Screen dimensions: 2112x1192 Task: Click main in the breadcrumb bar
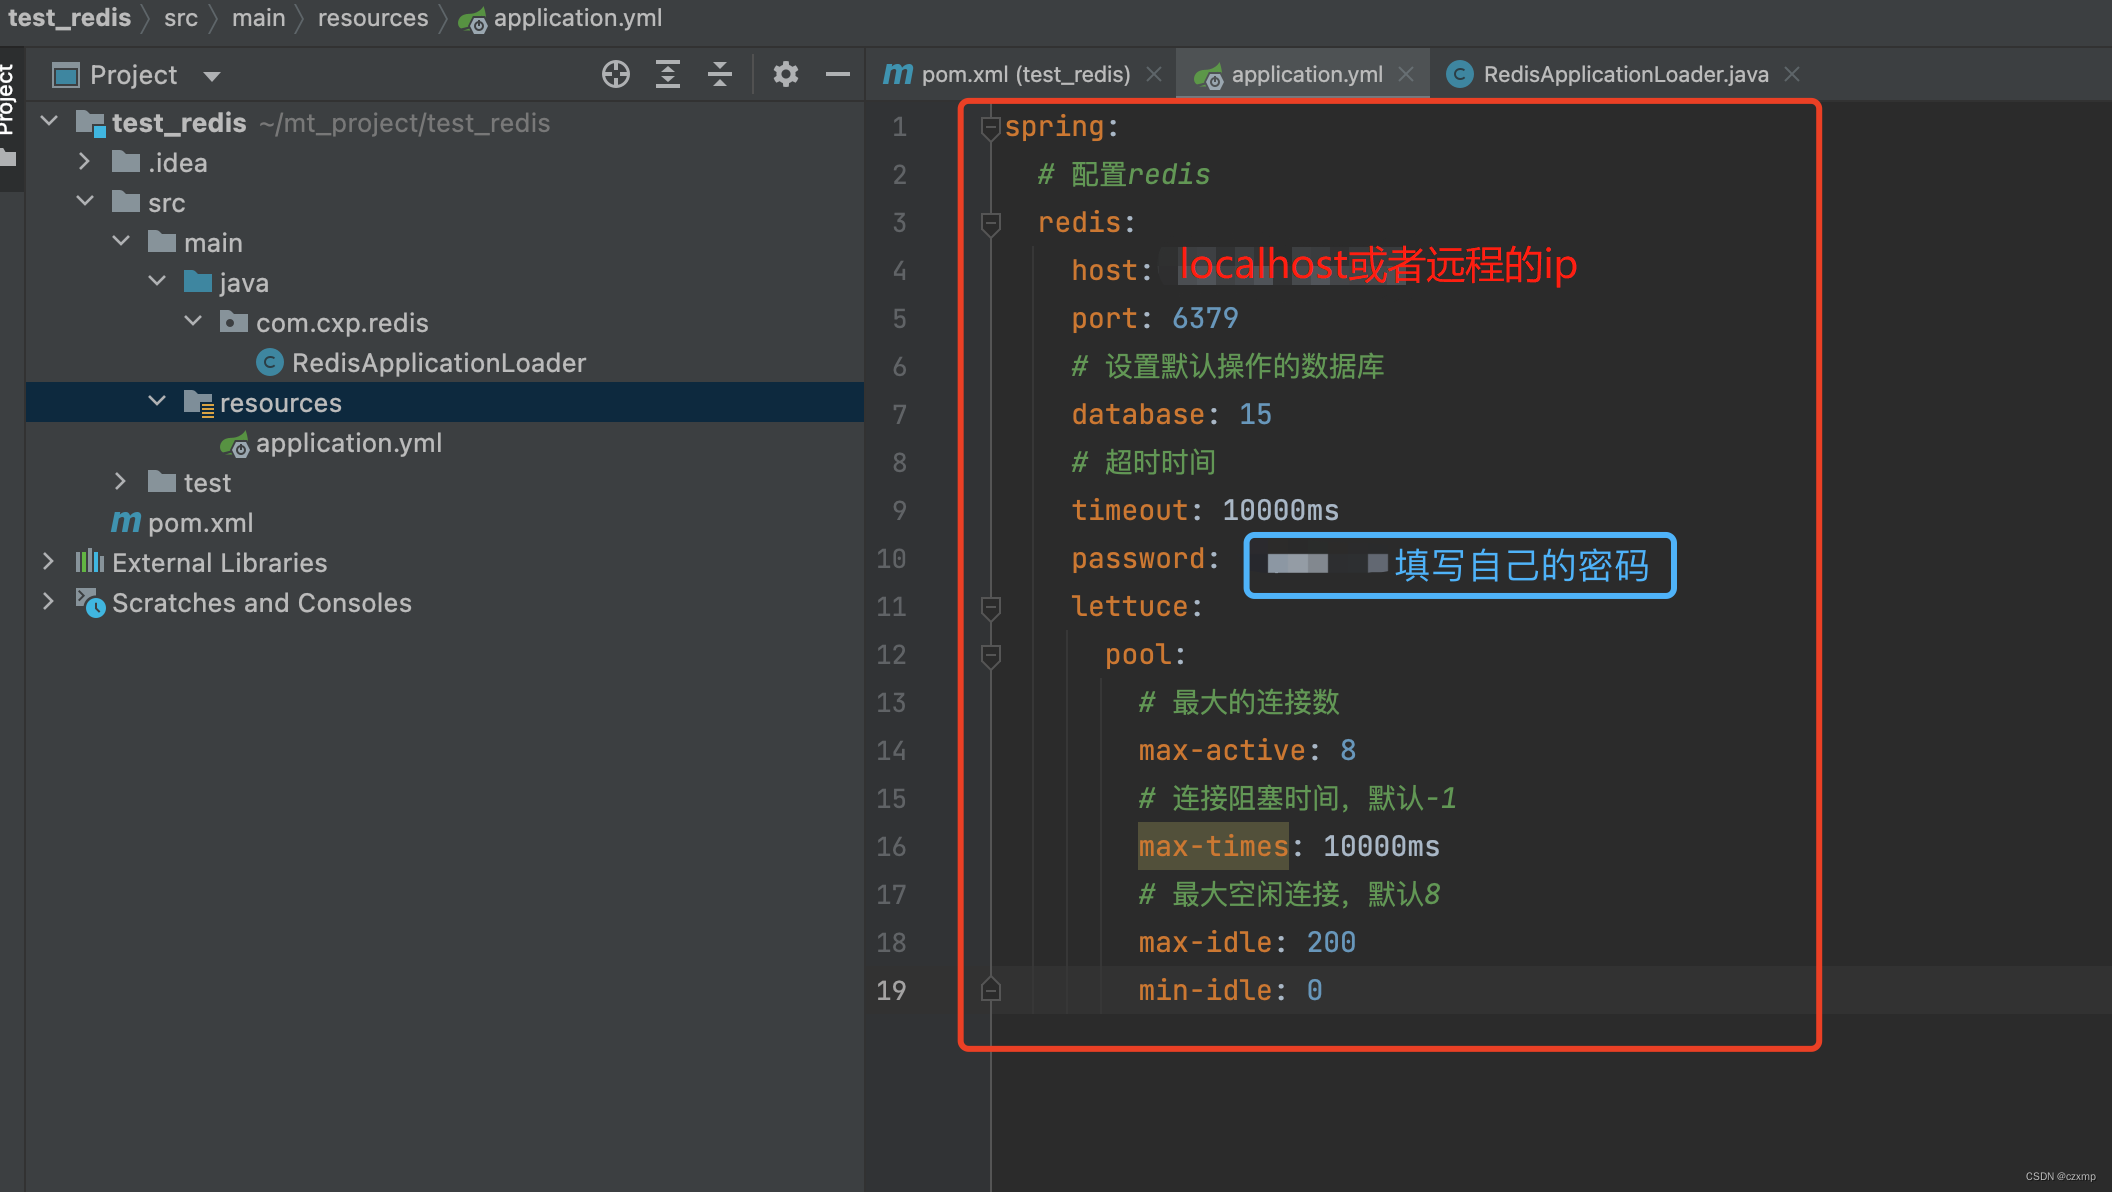[x=258, y=18]
